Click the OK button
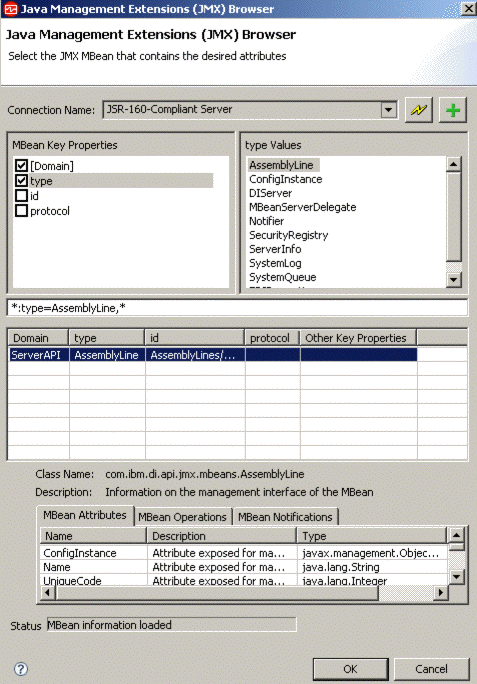The image size is (477, 684). 350,669
